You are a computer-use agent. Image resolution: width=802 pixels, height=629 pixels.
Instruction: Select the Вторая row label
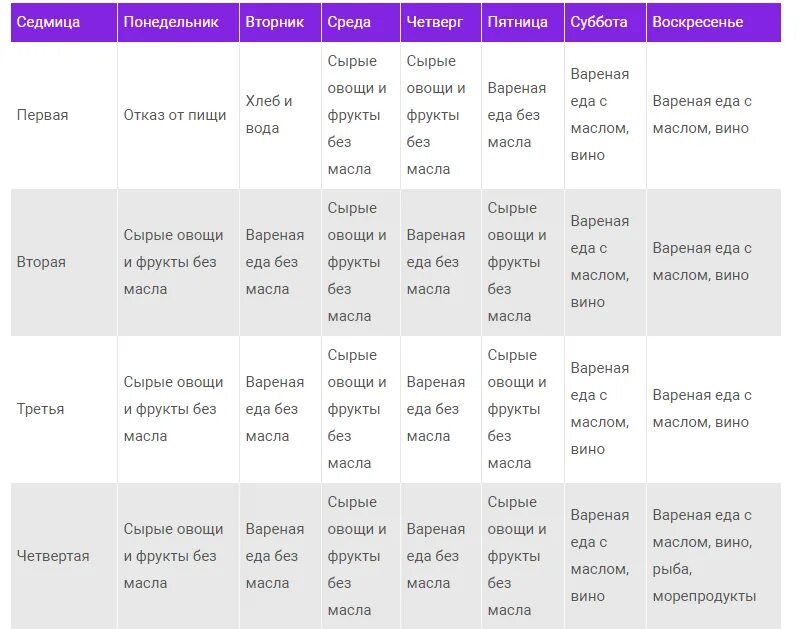click(64, 262)
